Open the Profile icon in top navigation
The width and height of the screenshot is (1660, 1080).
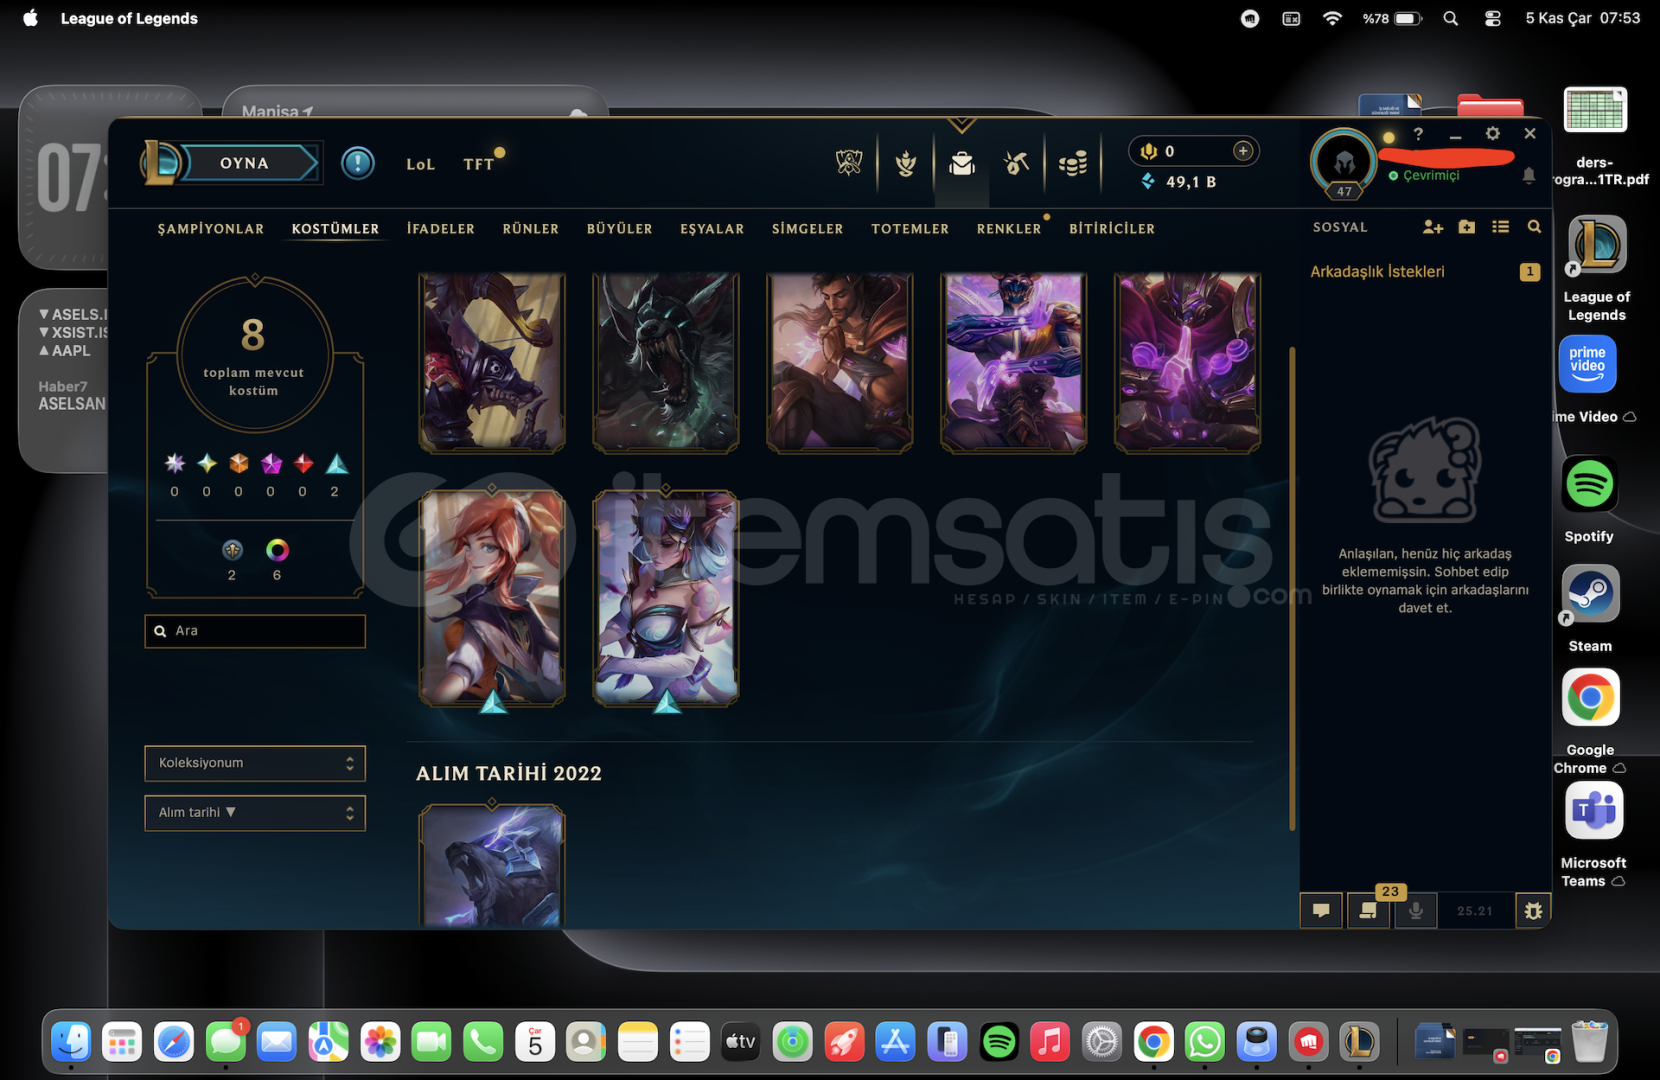click(906, 163)
